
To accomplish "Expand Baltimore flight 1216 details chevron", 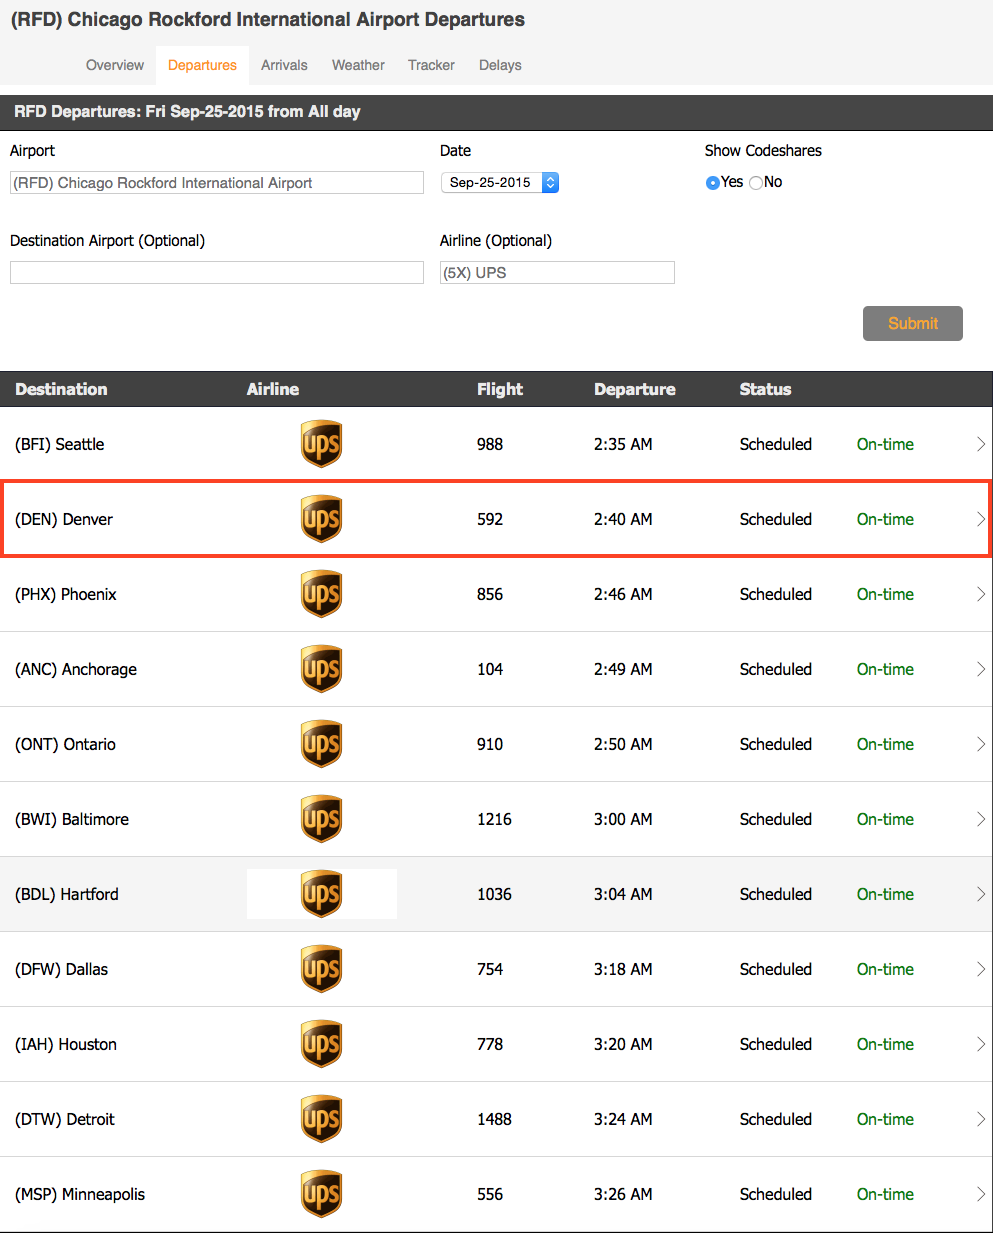I will (x=980, y=819).
